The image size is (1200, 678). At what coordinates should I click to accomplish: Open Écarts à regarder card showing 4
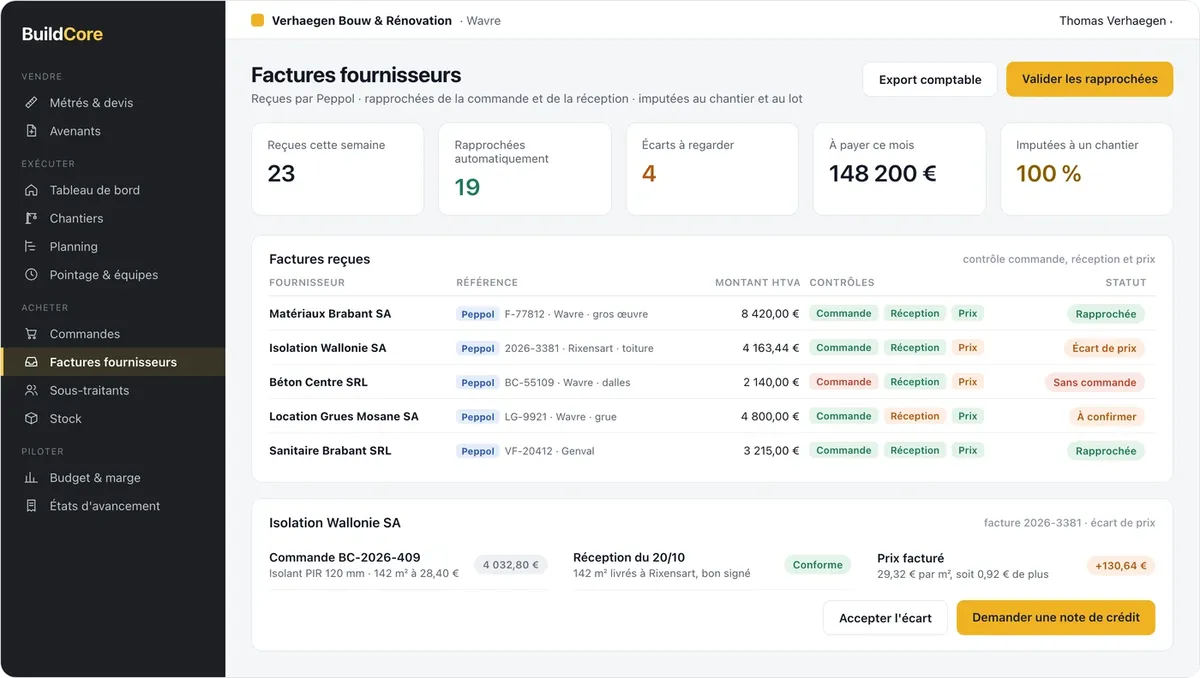[712, 169]
